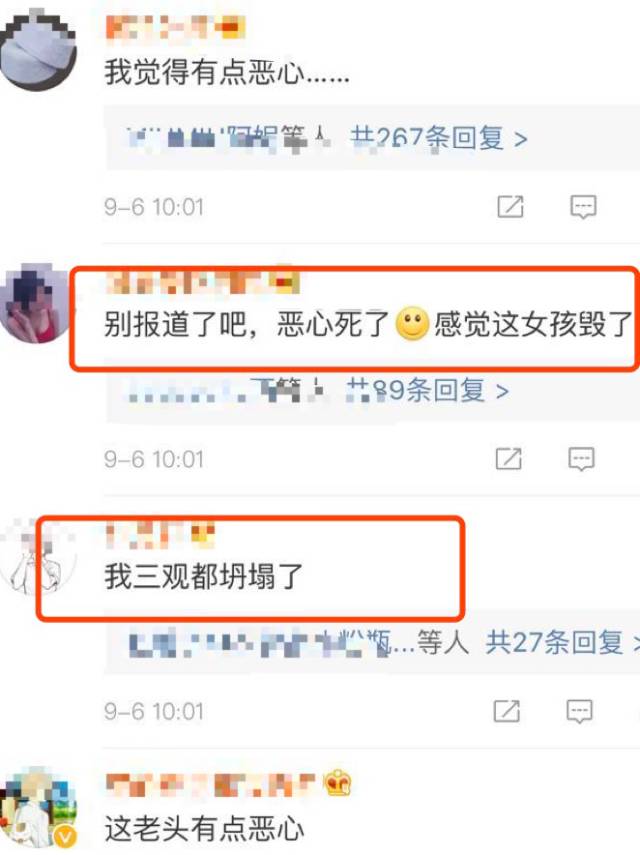Image resolution: width=640 pixels, height=855 pixels.
Task: Expand 共89条回复 replies
Action: [427, 390]
